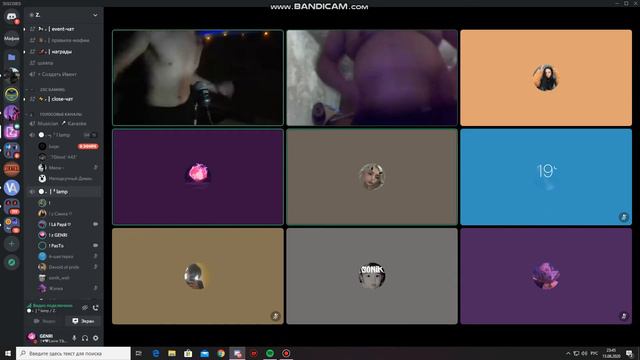Open Mail app from taskbar

point(204,353)
